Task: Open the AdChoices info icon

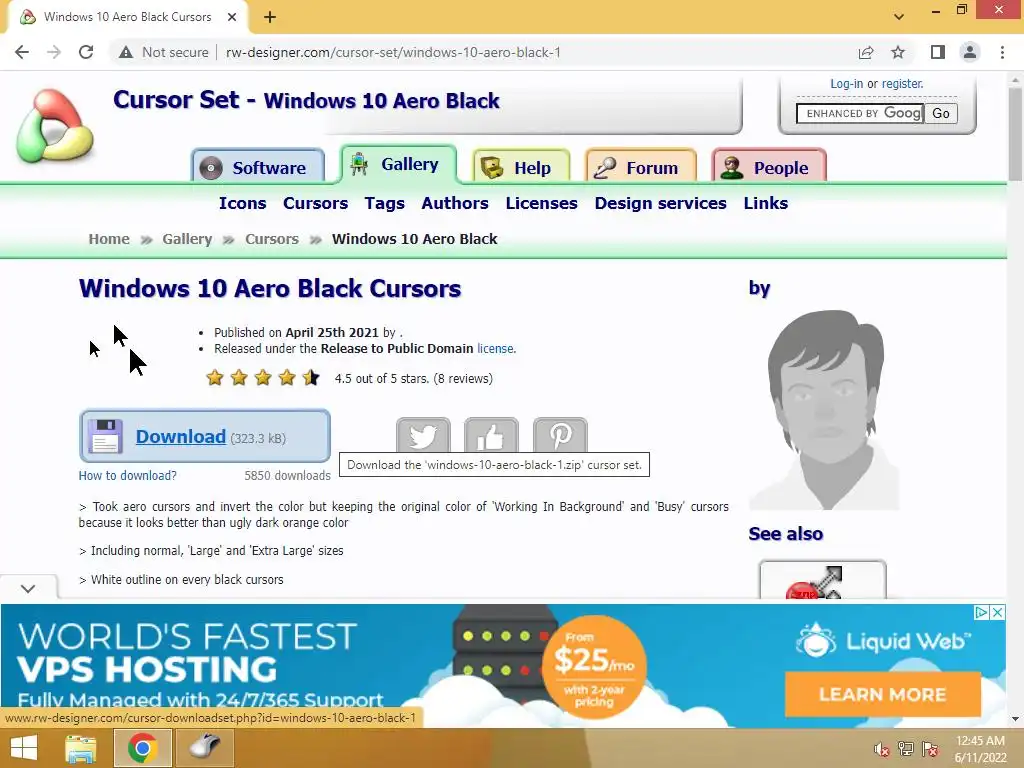Action: 982,613
